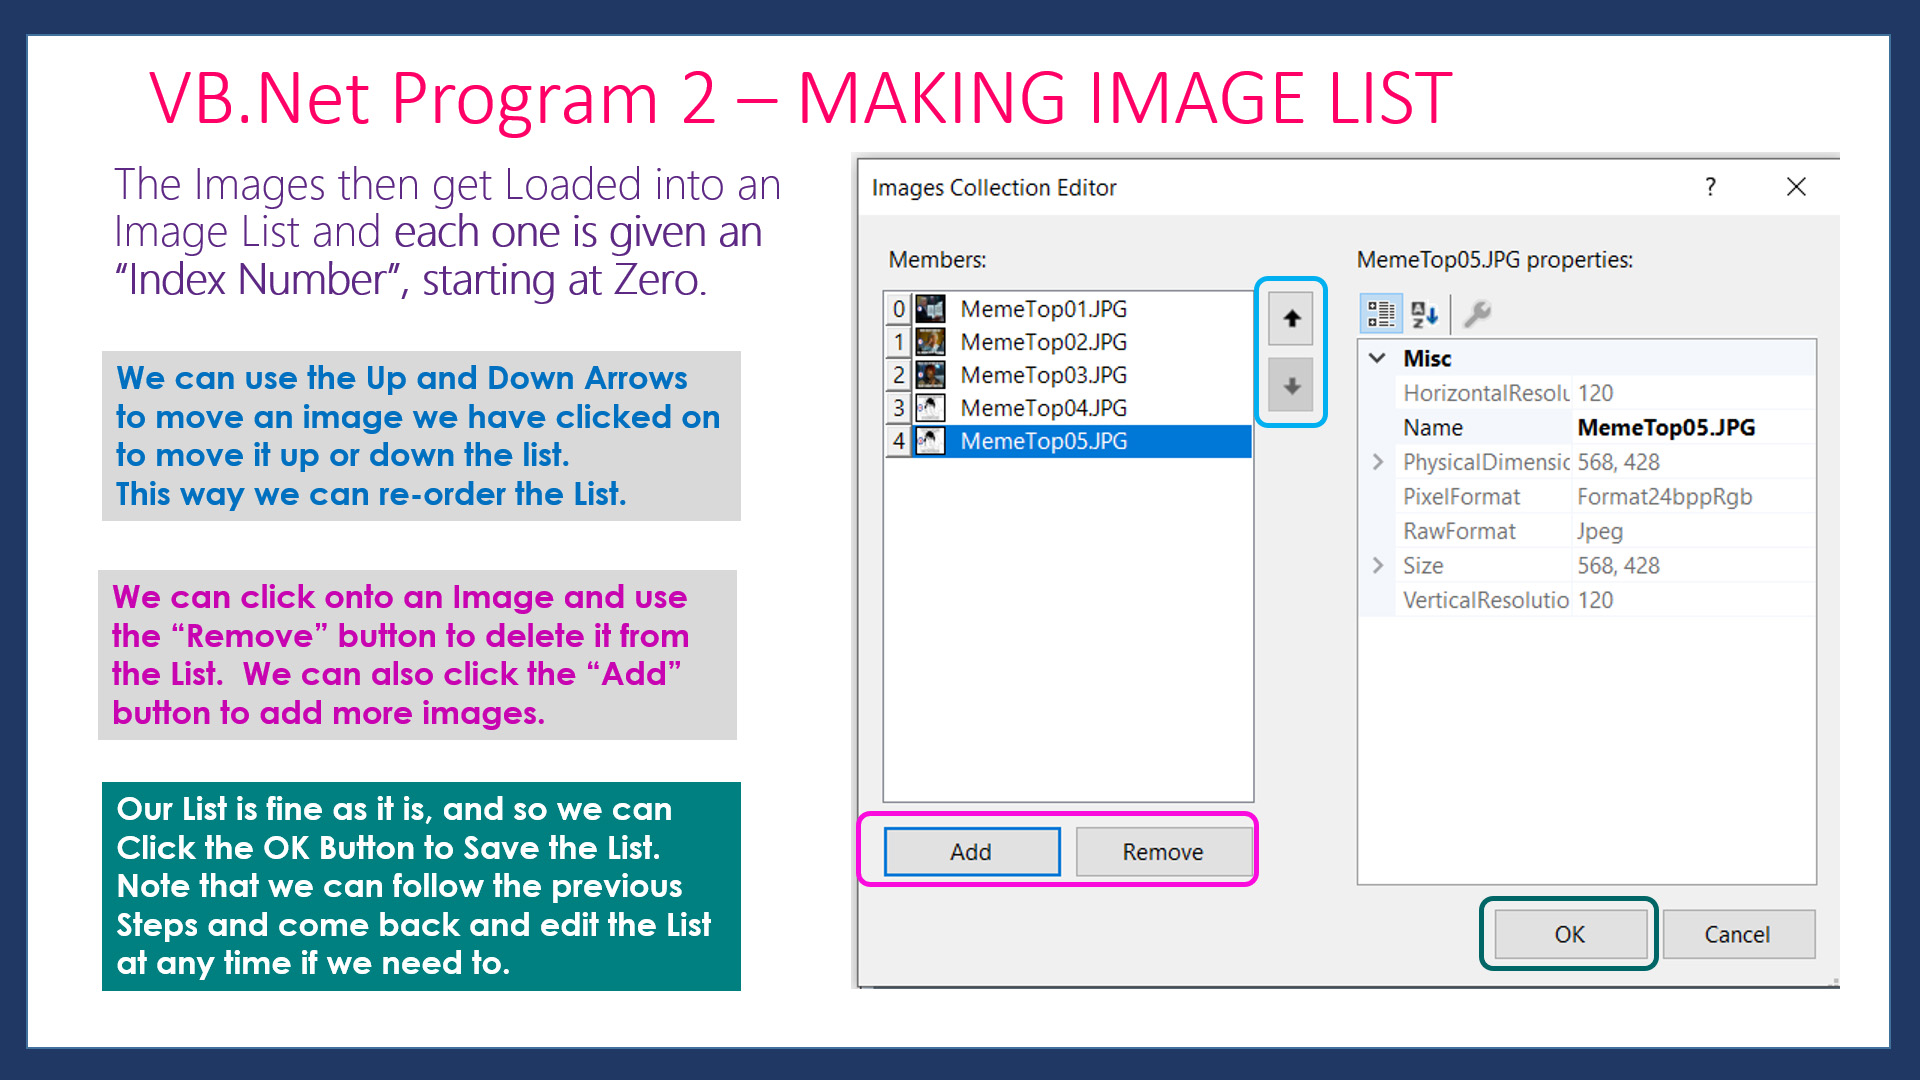This screenshot has height=1080, width=1920.
Task: Click the Add button
Action: tap(971, 852)
